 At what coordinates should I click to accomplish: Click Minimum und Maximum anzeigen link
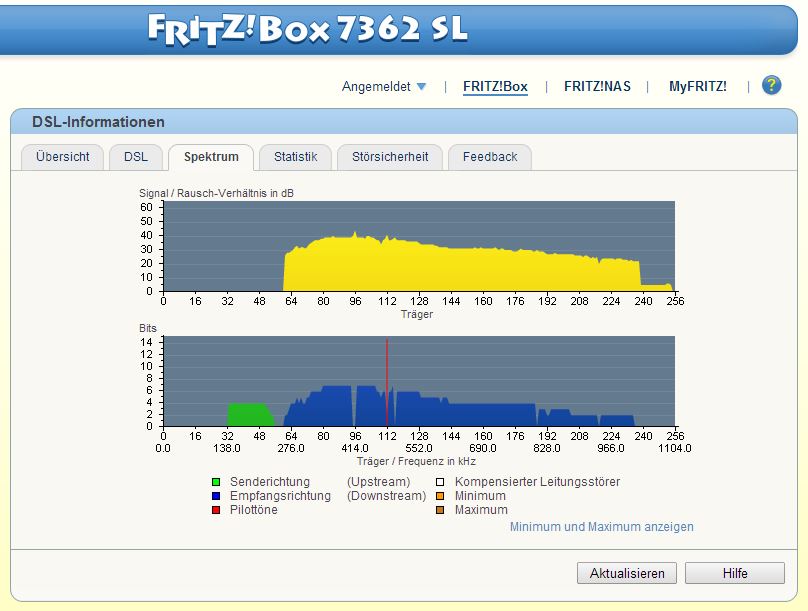point(601,527)
